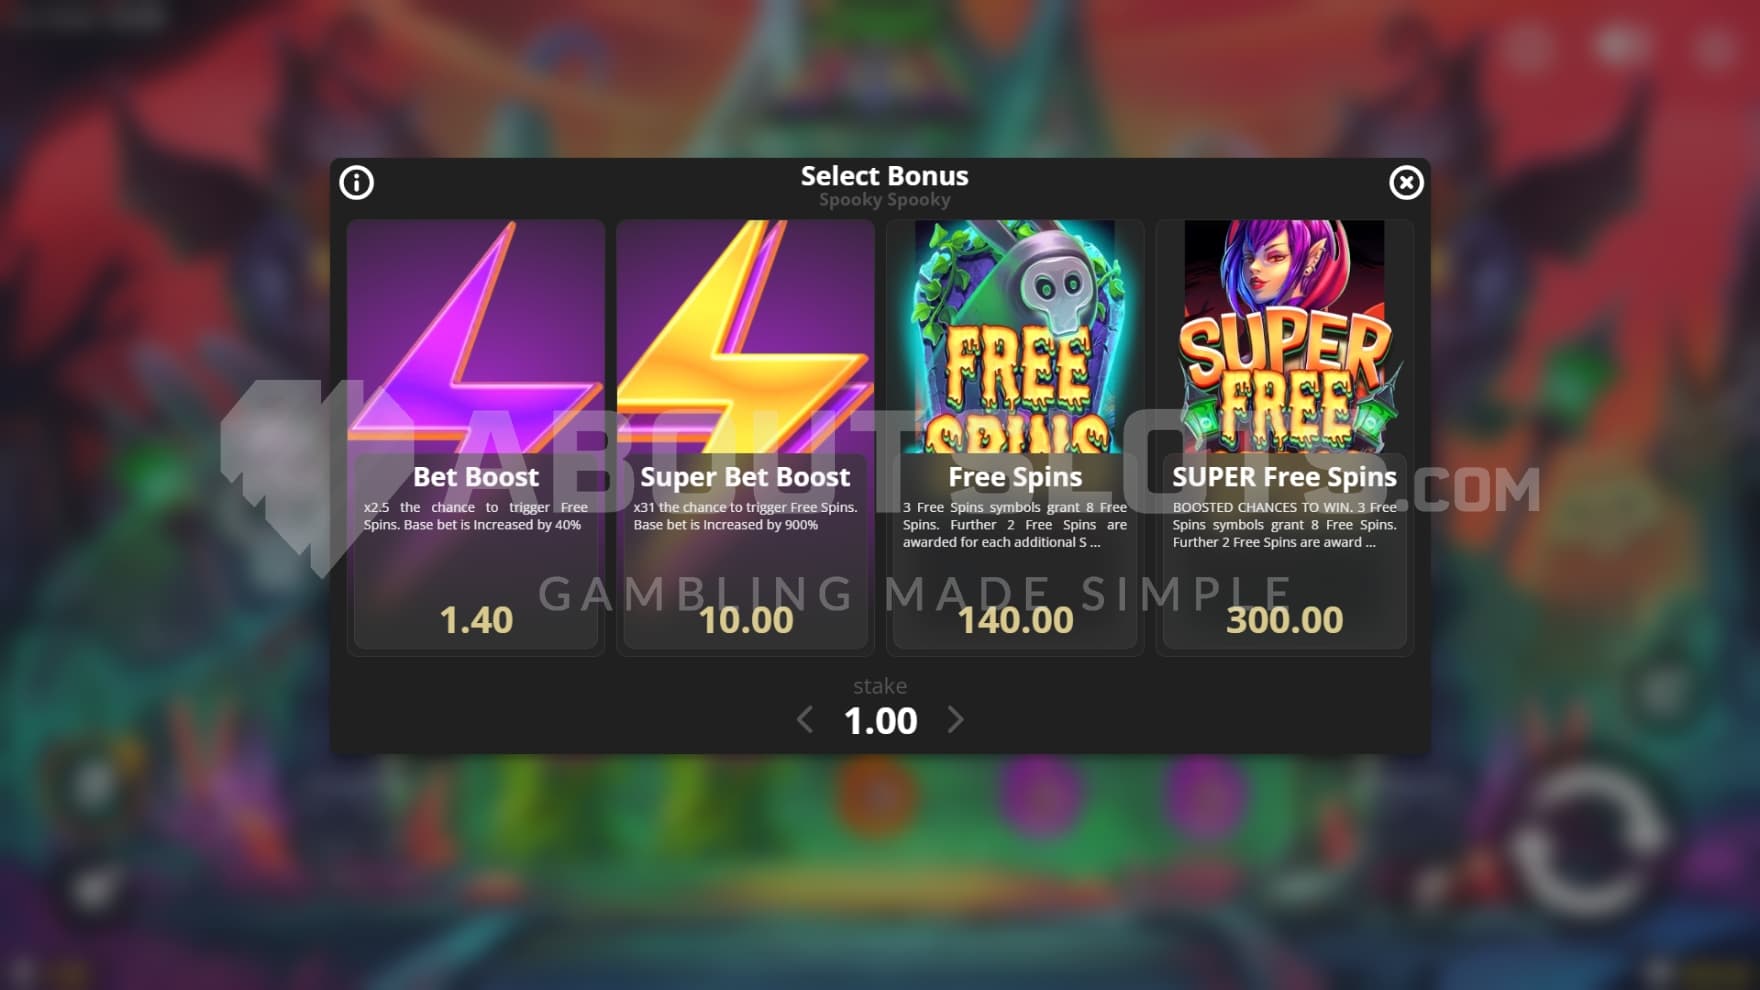Click the stake value 1.00
The width and height of the screenshot is (1760, 990).
[x=880, y=721]
